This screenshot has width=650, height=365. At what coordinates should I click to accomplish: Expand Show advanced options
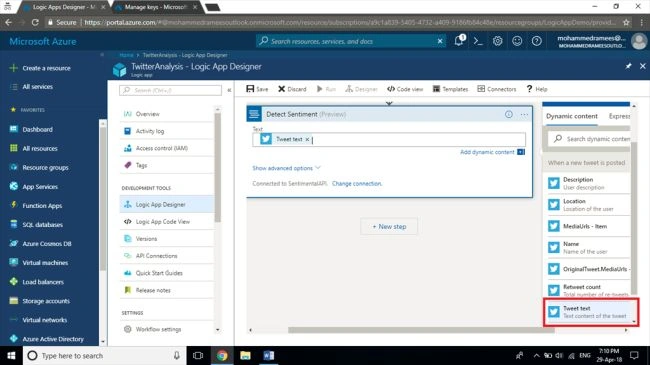pyautogui.click(x=286, y=168)
